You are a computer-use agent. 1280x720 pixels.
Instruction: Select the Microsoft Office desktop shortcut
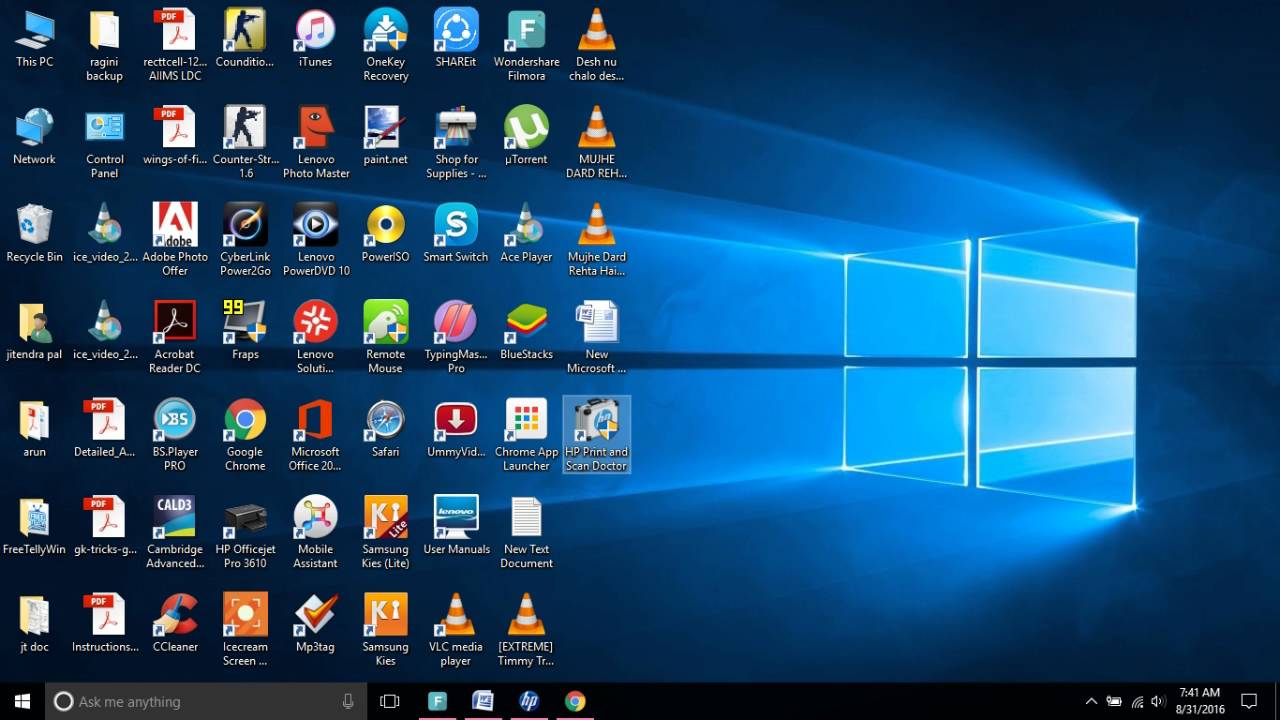(315, 435)
